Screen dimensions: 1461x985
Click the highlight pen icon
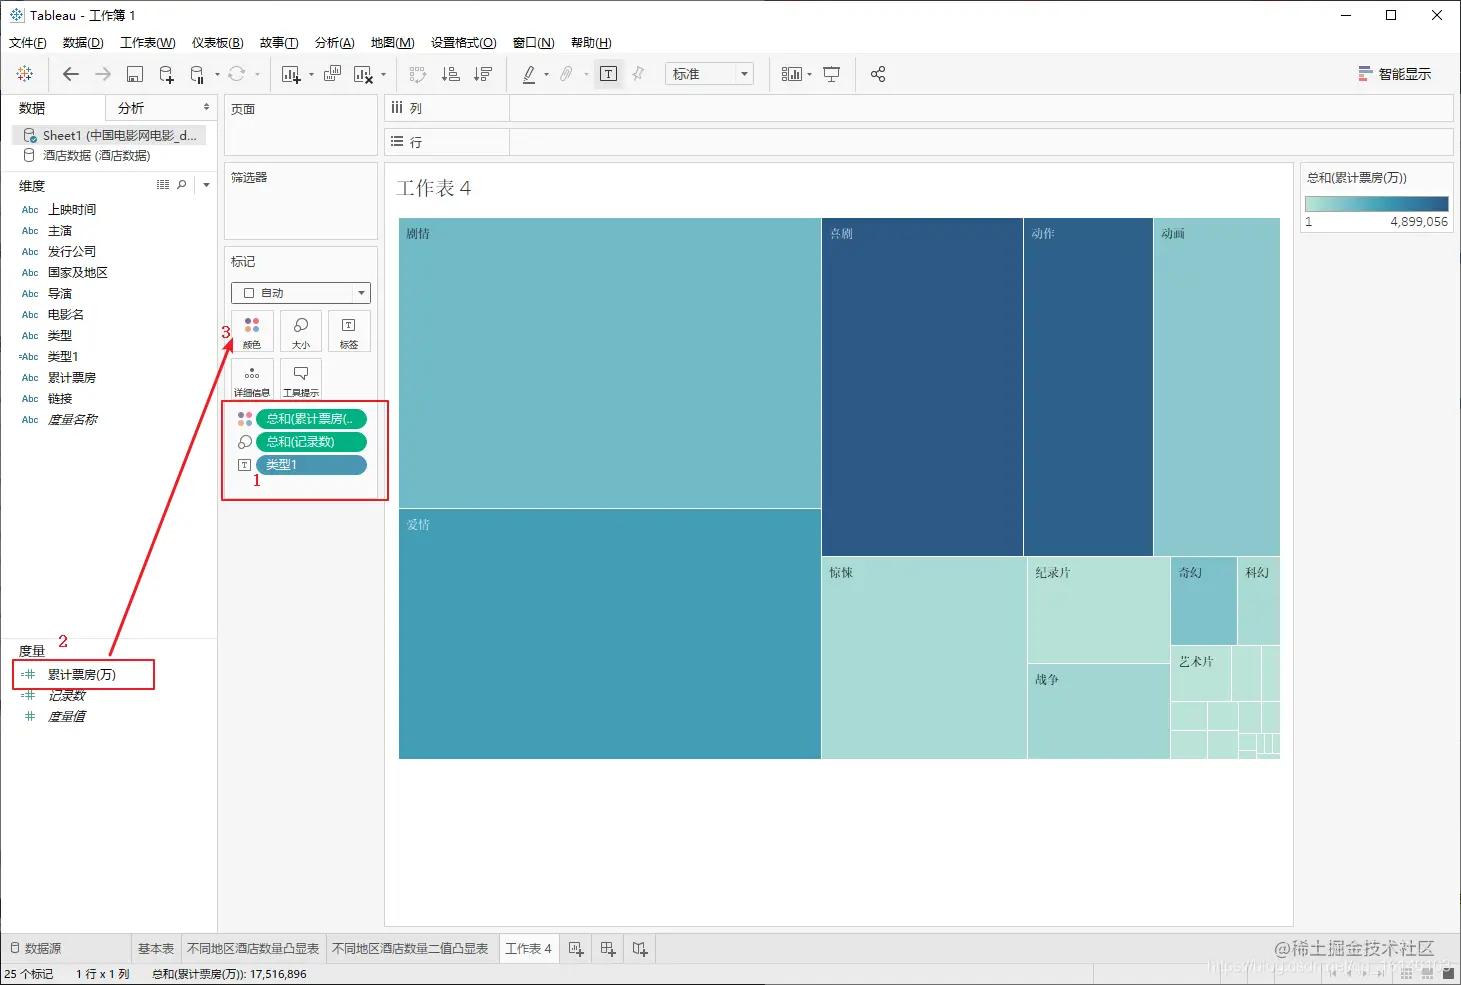pos(529,74)
